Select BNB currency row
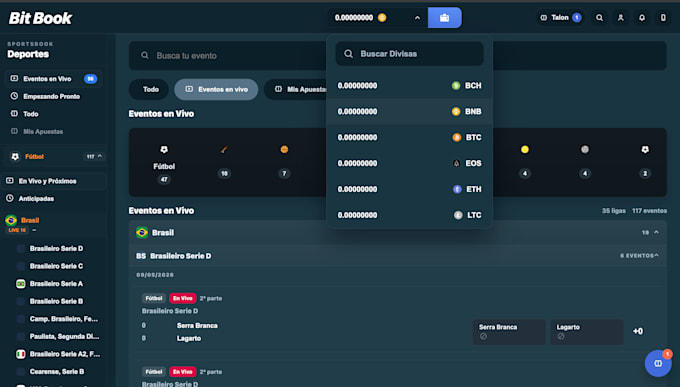Screen dimensions: 680x387 [x=409, y=112]
